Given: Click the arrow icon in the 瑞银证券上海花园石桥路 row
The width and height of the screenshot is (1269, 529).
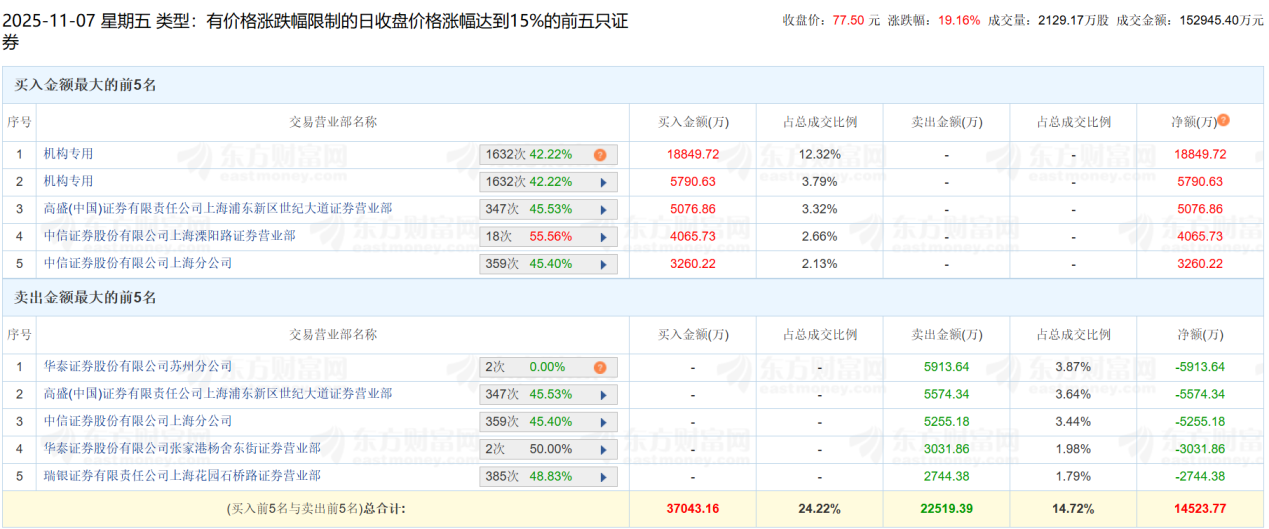Looking at the screenshot, I should pos(603,477).
